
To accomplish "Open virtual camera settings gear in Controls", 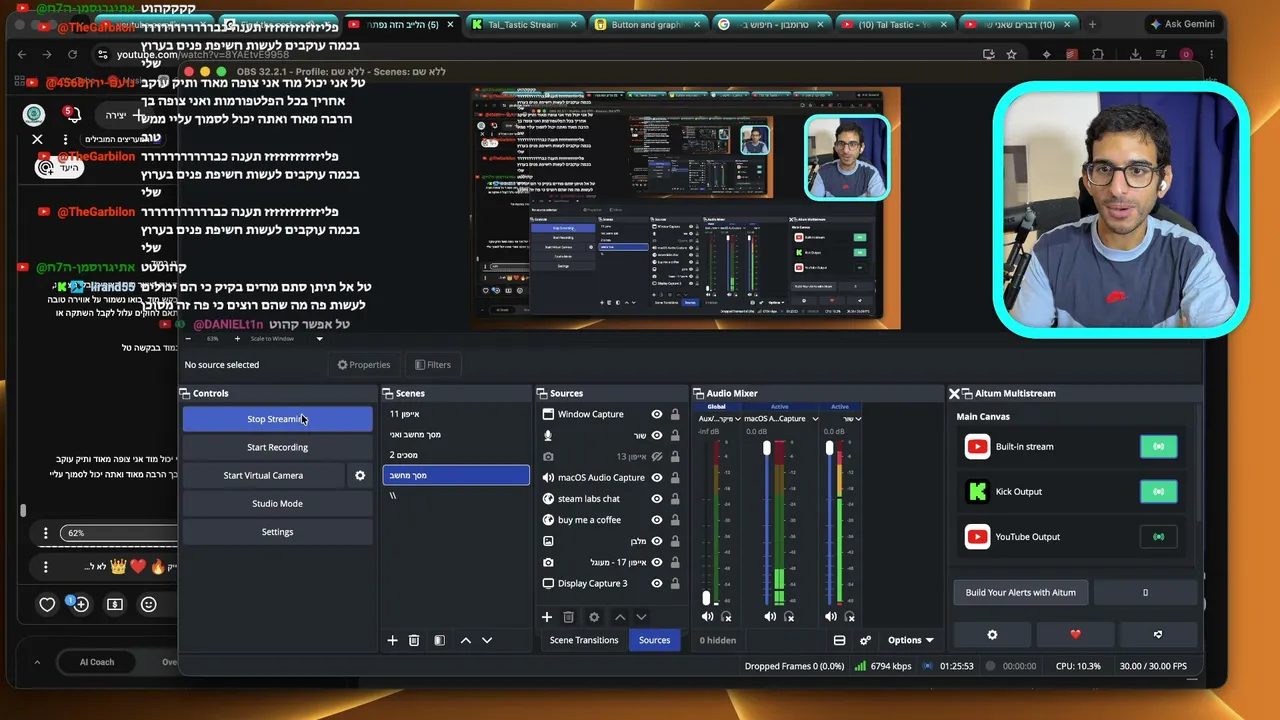I will pos(360,476).
